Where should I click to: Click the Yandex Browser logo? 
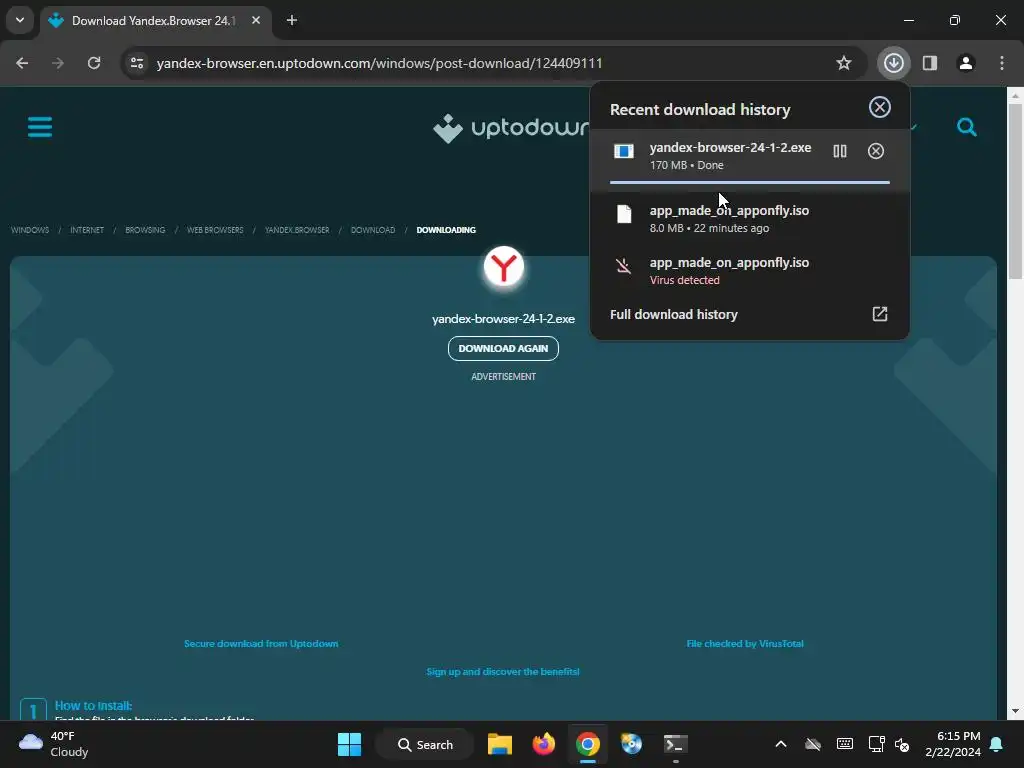click(504, 267)
